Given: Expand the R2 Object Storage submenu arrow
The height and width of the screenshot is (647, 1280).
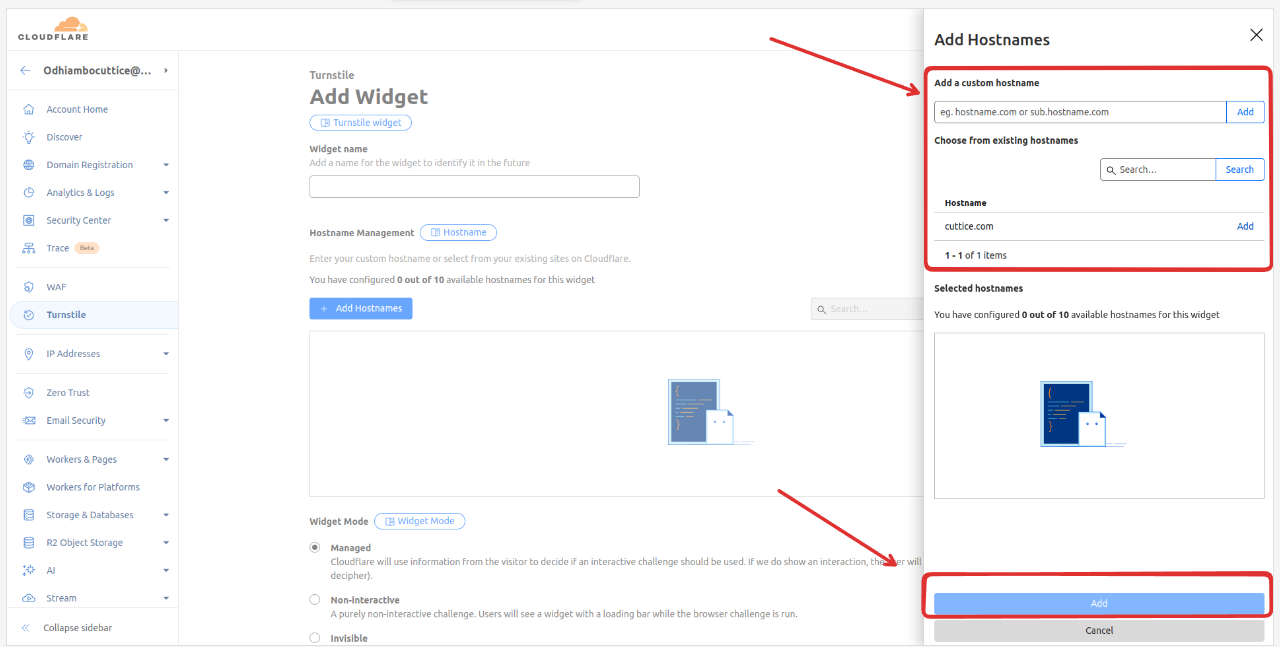Looking at the screenshot, I should click(x=166, y=543).
